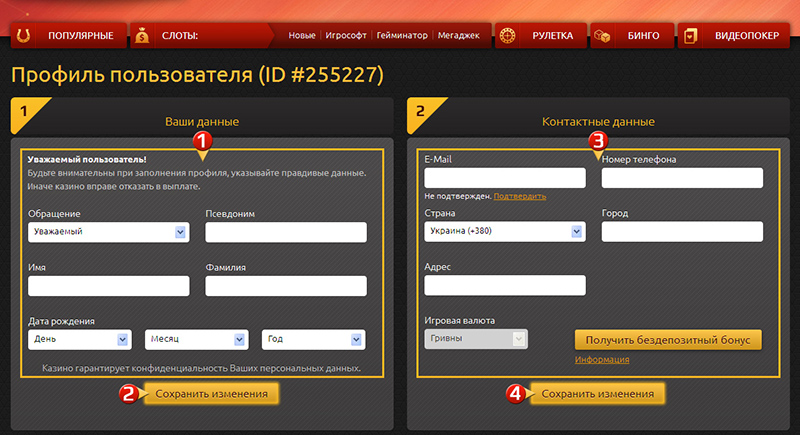Go to Бинго section
This screenshot has width=800, height=435.
[x=632, y=36]
